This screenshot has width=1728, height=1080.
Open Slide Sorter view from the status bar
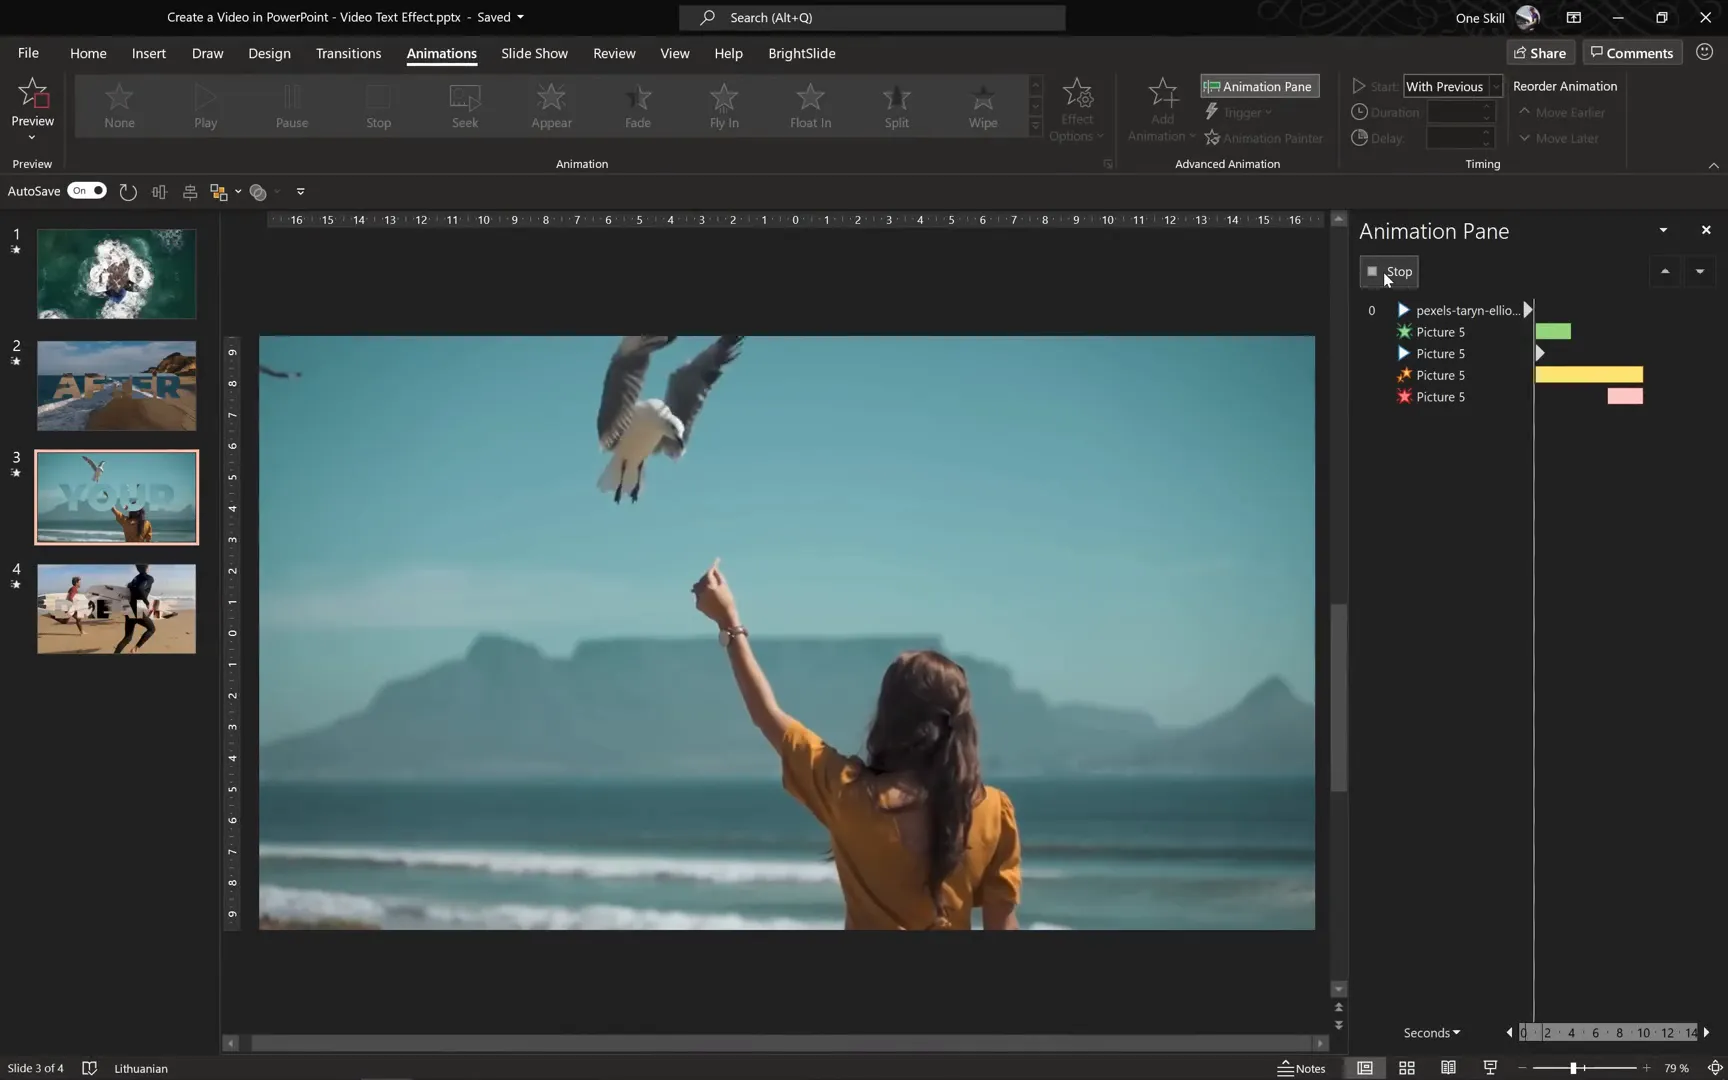coord(1405,1067)
